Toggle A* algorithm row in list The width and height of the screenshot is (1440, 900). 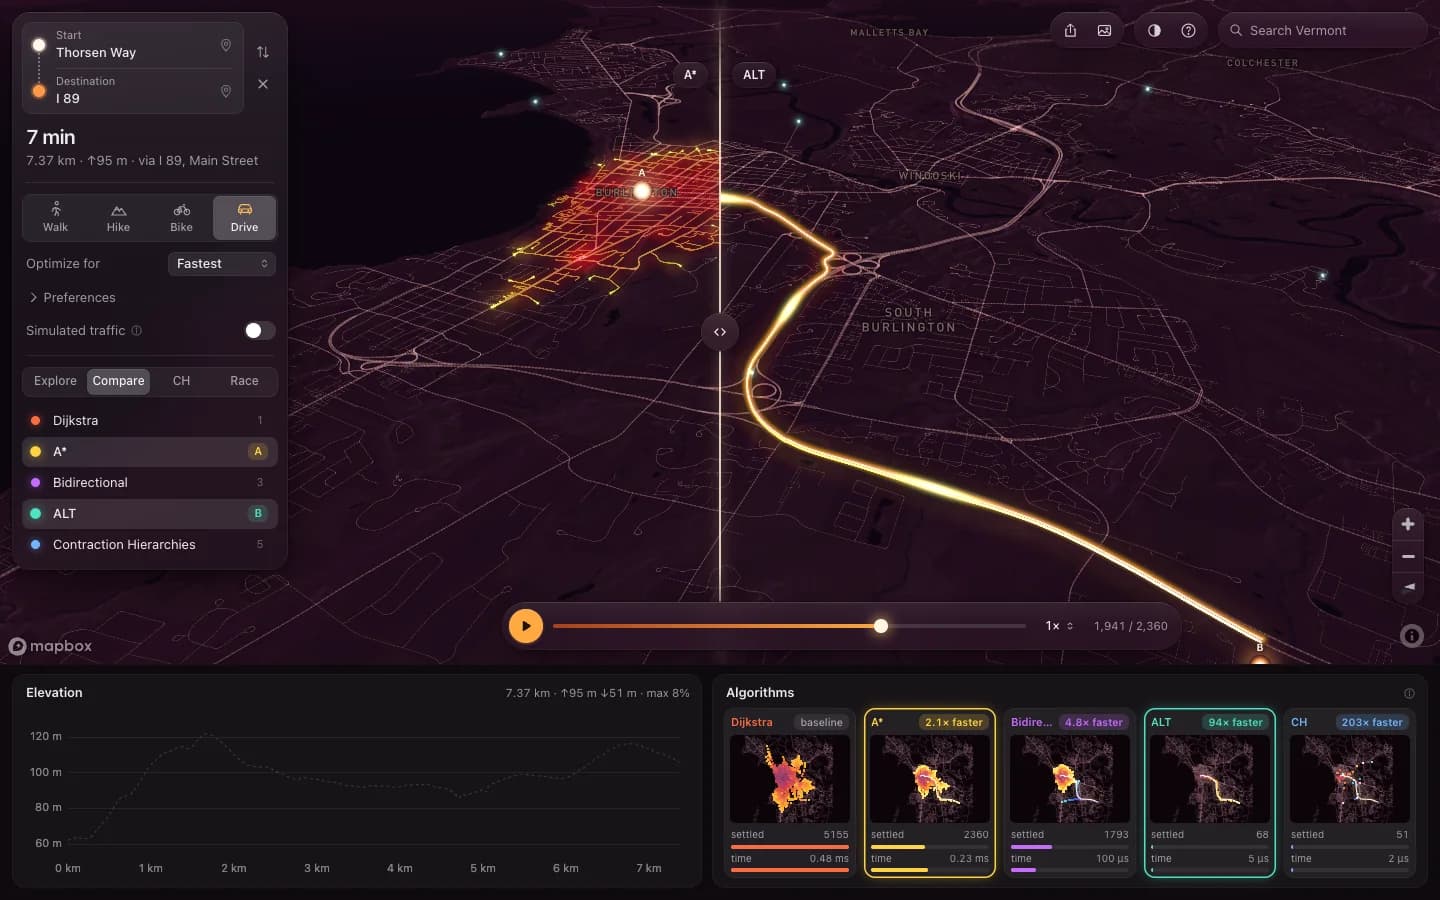149,451
